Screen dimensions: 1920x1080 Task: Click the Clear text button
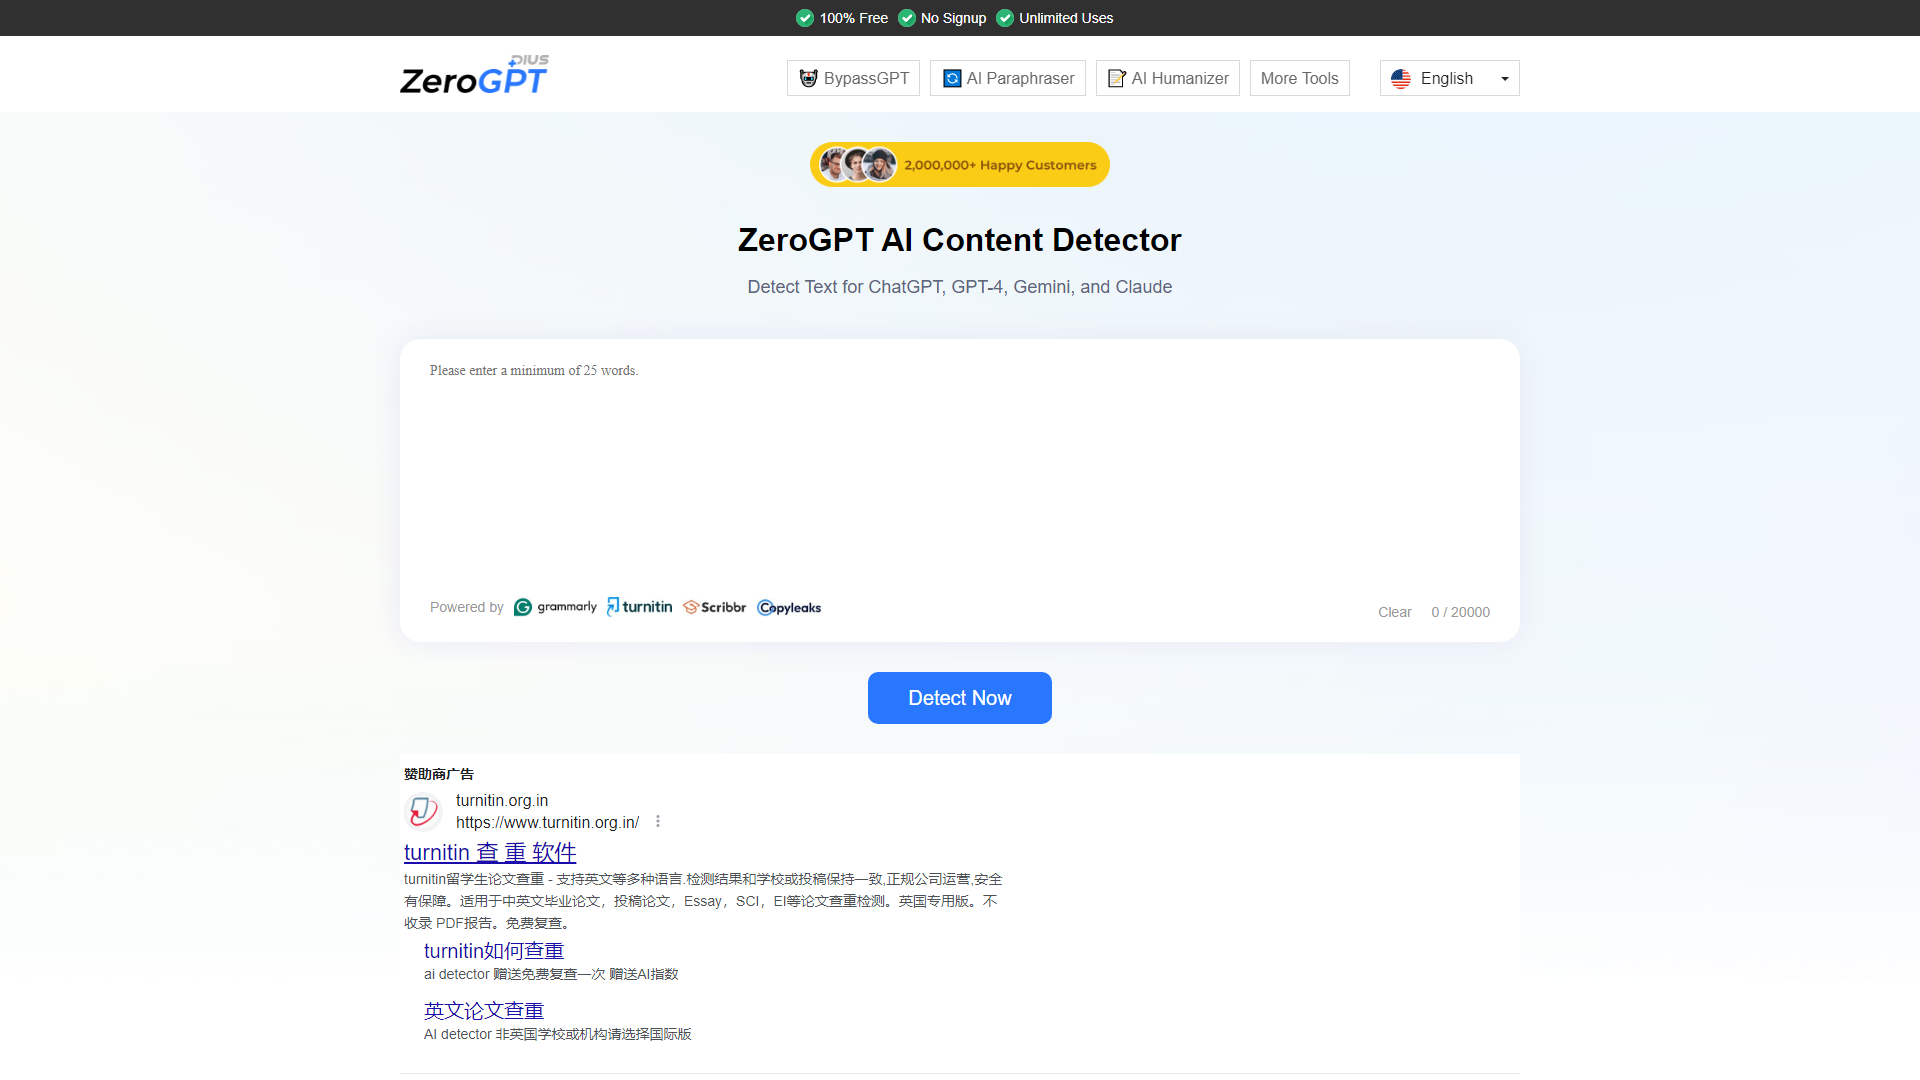[x=1394, y=611]
